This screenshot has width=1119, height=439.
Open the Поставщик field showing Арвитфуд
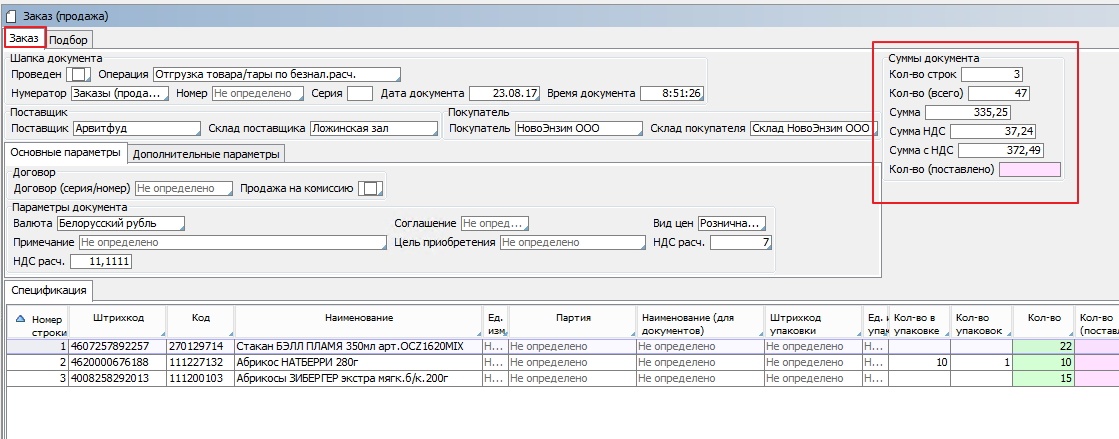135,129
